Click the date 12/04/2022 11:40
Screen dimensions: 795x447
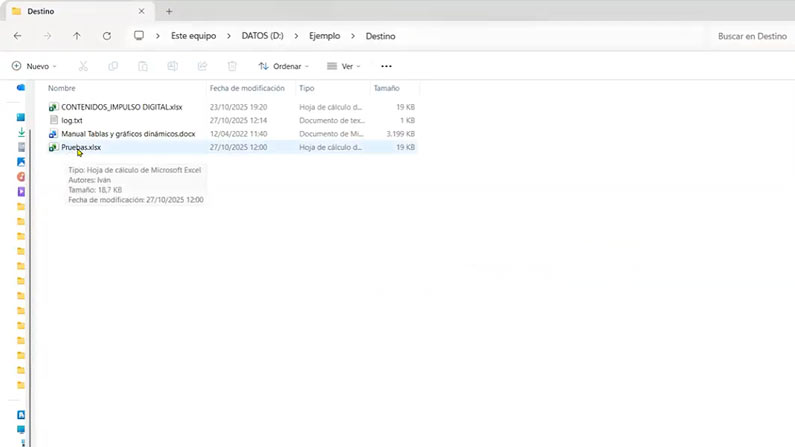coord(238,134)
